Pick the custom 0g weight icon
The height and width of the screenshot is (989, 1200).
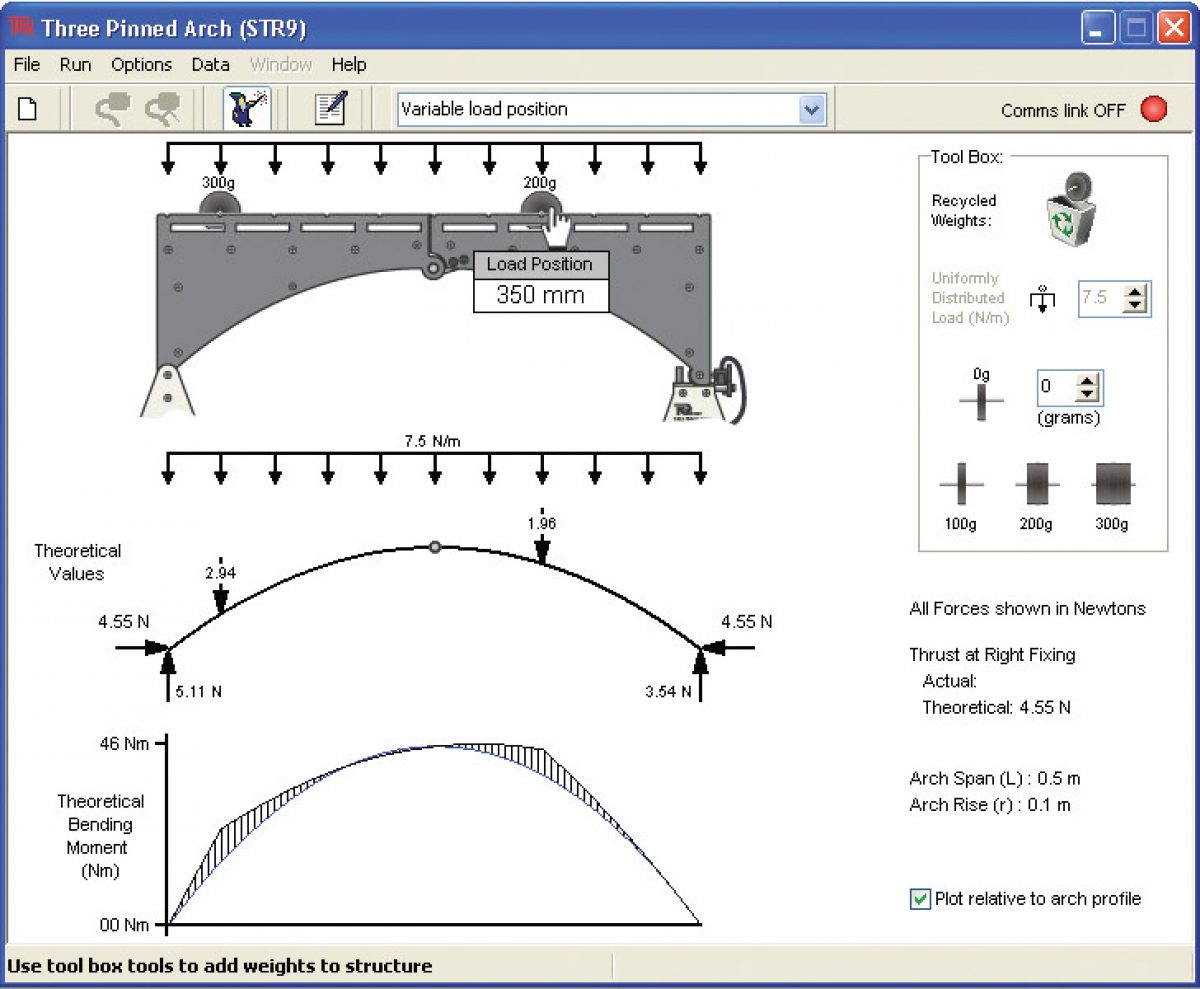point(981,400)
